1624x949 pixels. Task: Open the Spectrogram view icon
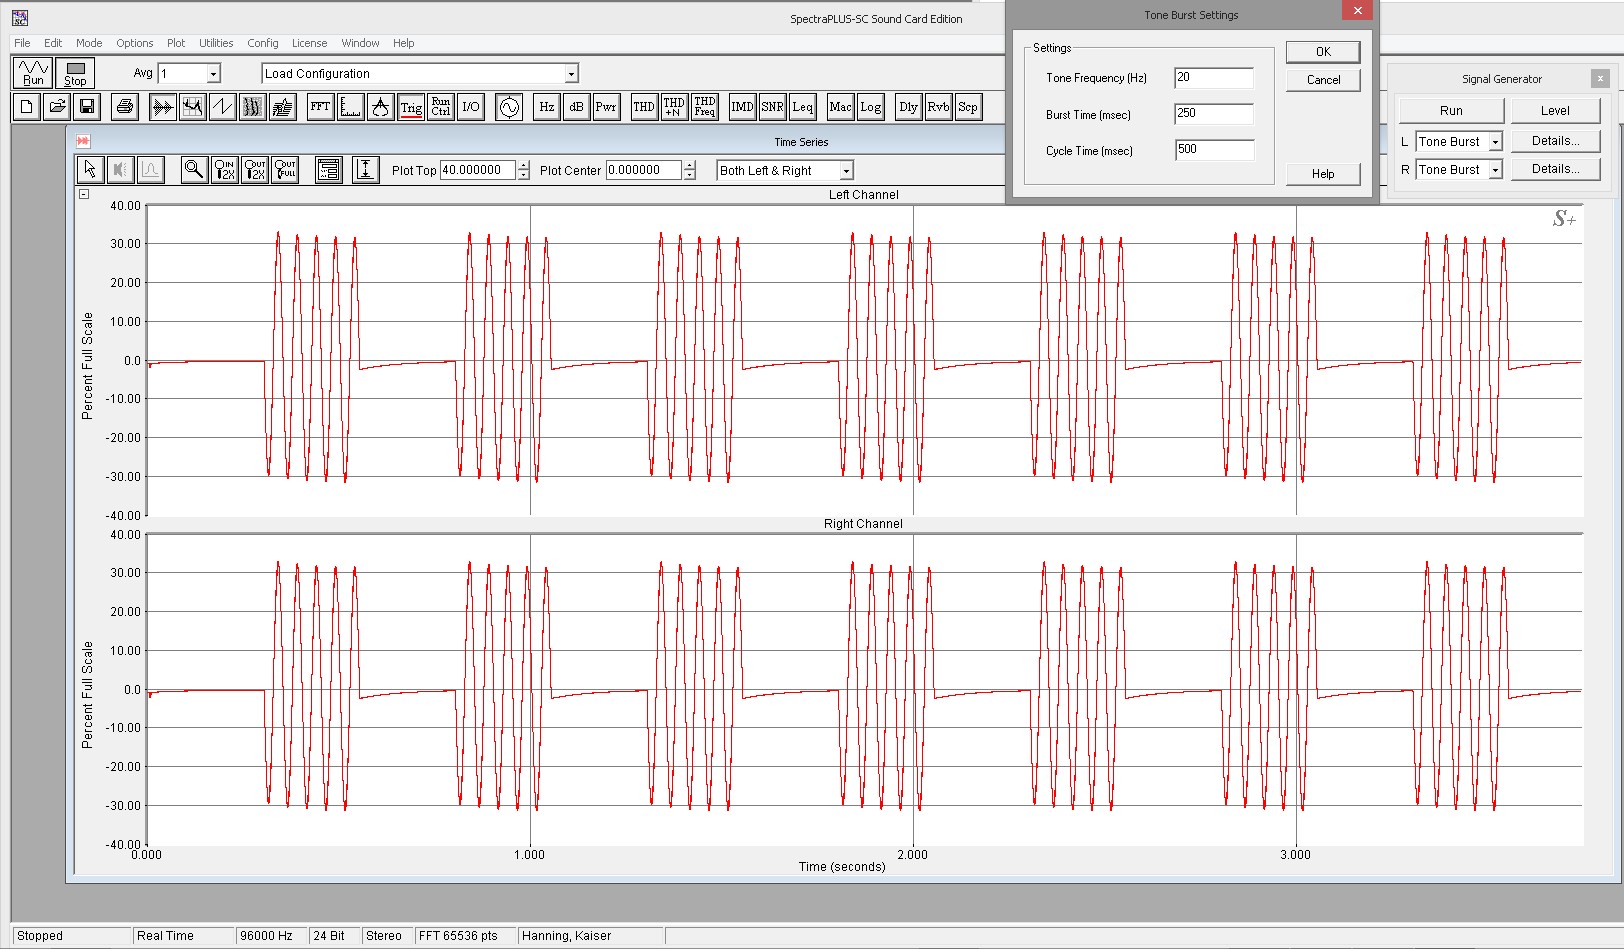(253, 107)
